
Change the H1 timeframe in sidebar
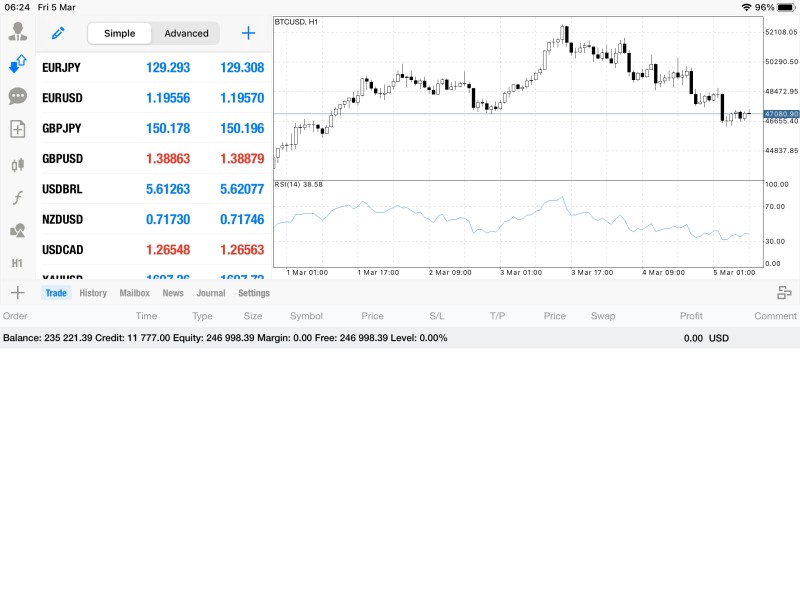[17, 263]
